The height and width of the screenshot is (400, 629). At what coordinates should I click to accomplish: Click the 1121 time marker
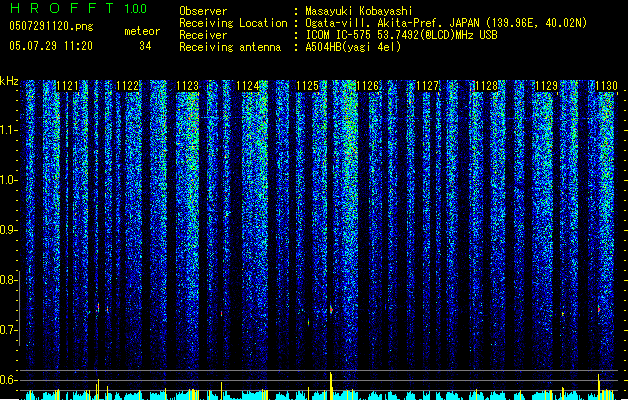click(x=67, y=86)
